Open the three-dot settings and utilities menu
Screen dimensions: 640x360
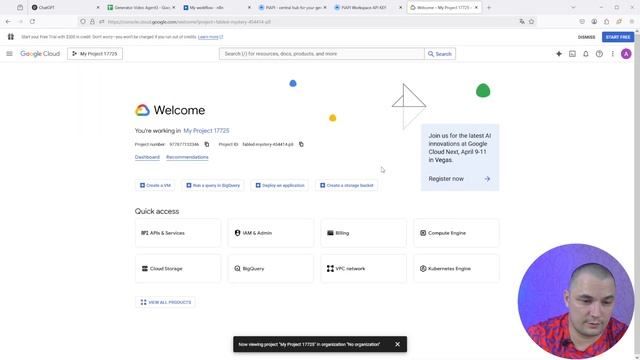pyautogui.click(x=612, y=53)
